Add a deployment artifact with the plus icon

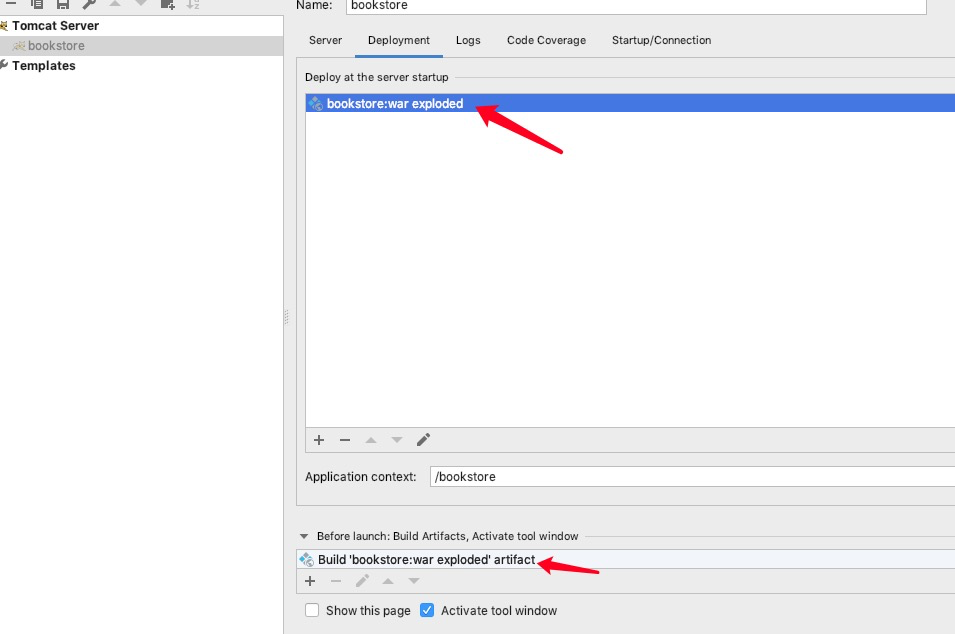pos(319,440)
